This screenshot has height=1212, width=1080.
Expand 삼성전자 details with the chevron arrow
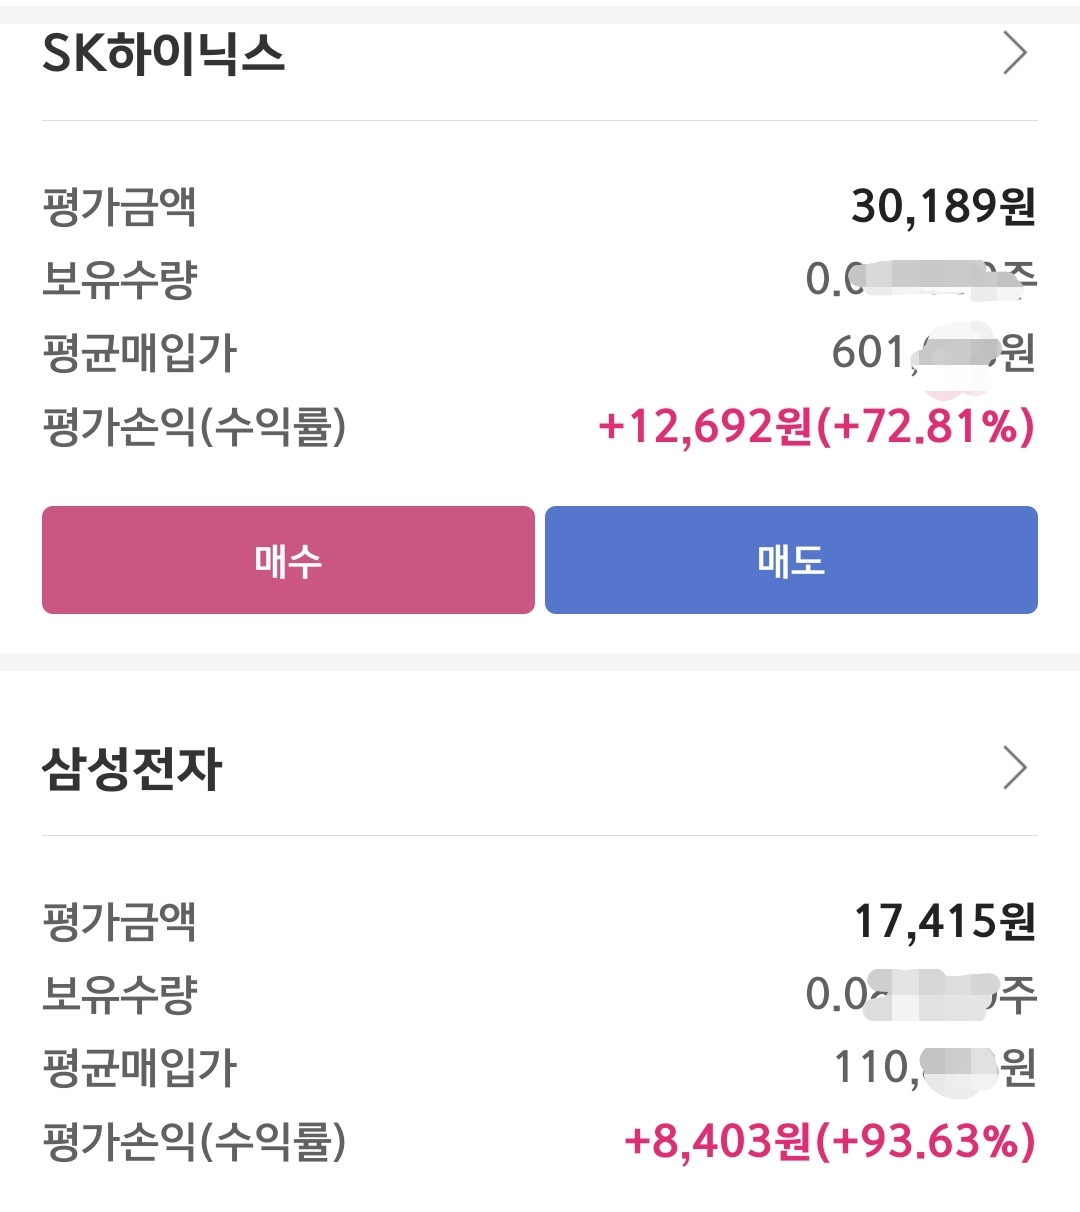1014,768
